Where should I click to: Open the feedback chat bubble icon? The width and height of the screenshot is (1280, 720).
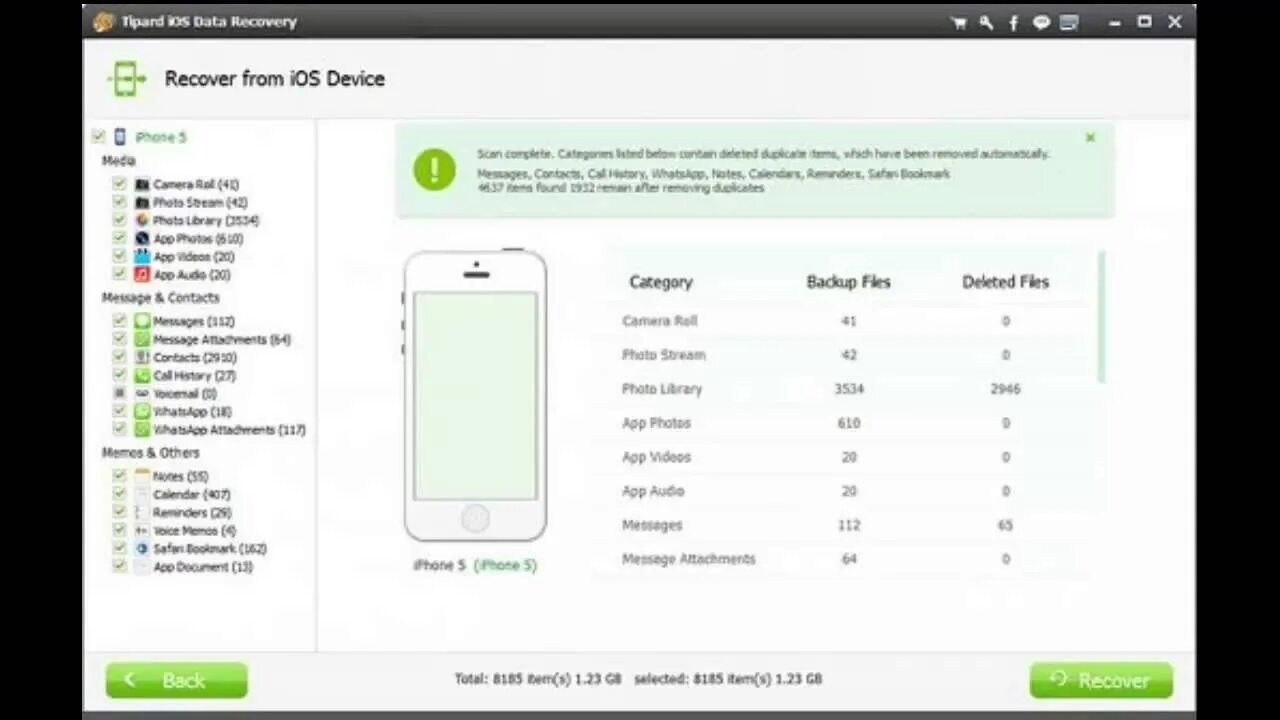tap(1041, 22)
